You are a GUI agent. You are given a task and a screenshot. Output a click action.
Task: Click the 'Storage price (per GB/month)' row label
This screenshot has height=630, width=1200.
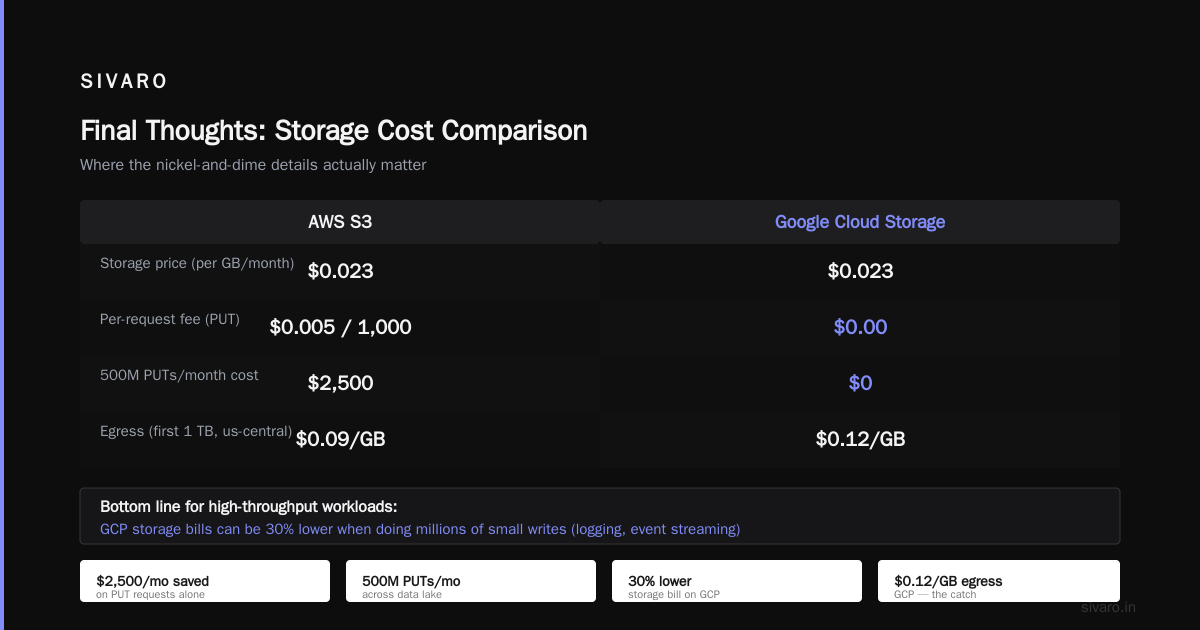197,263
